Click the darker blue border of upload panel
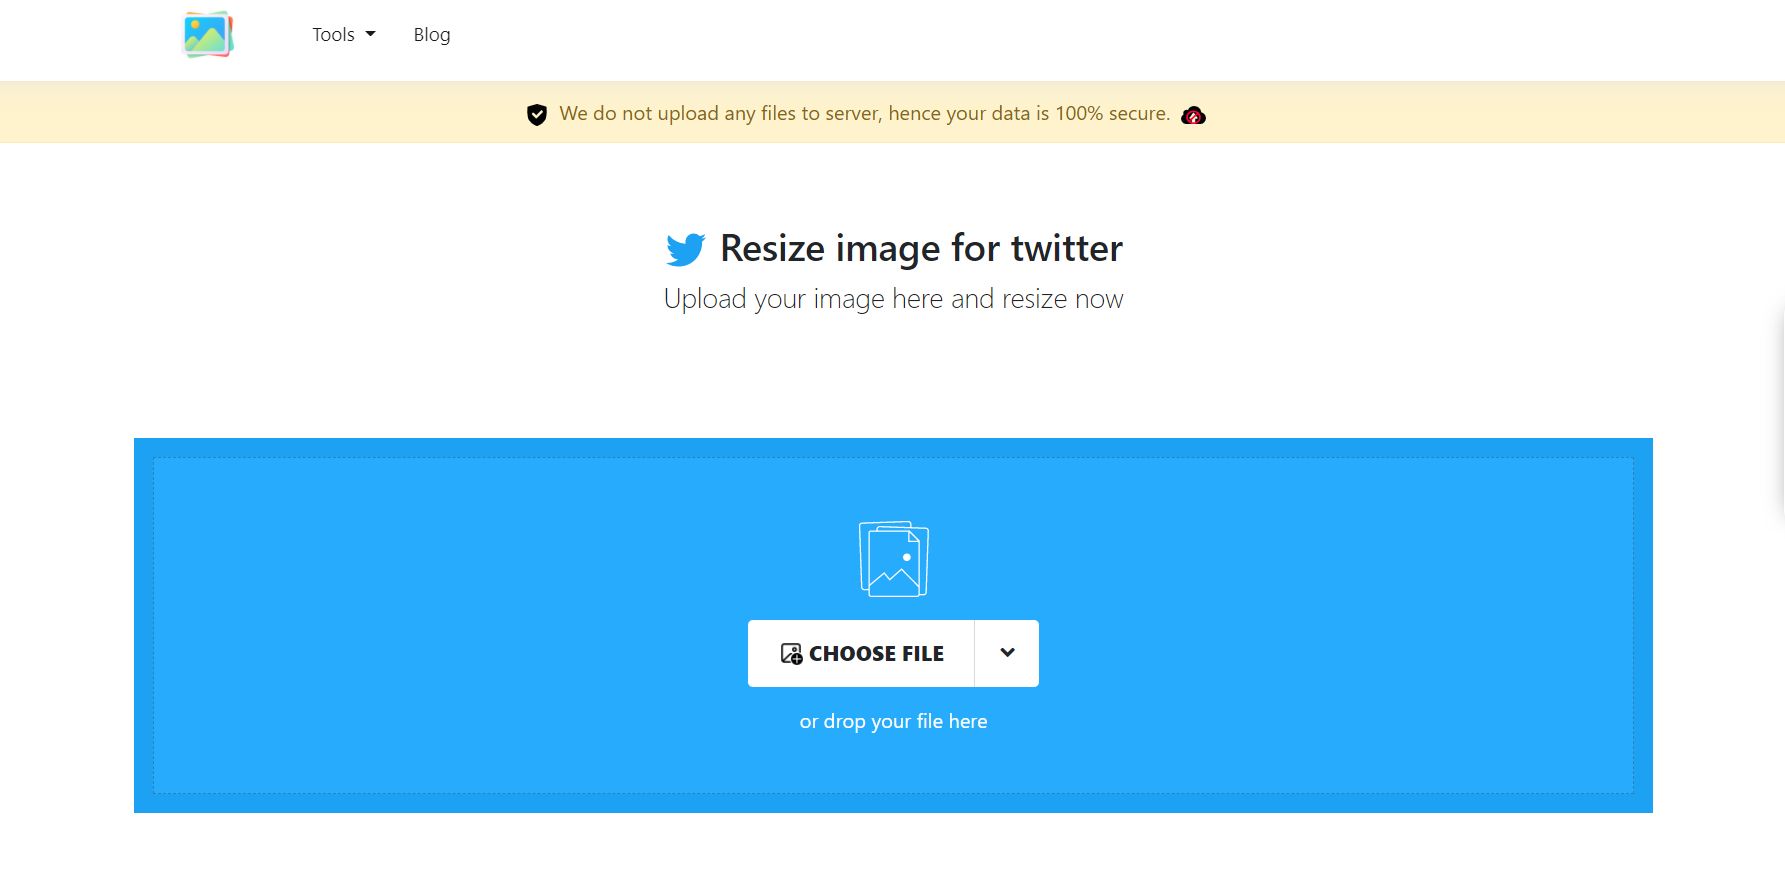 (893, 804)
